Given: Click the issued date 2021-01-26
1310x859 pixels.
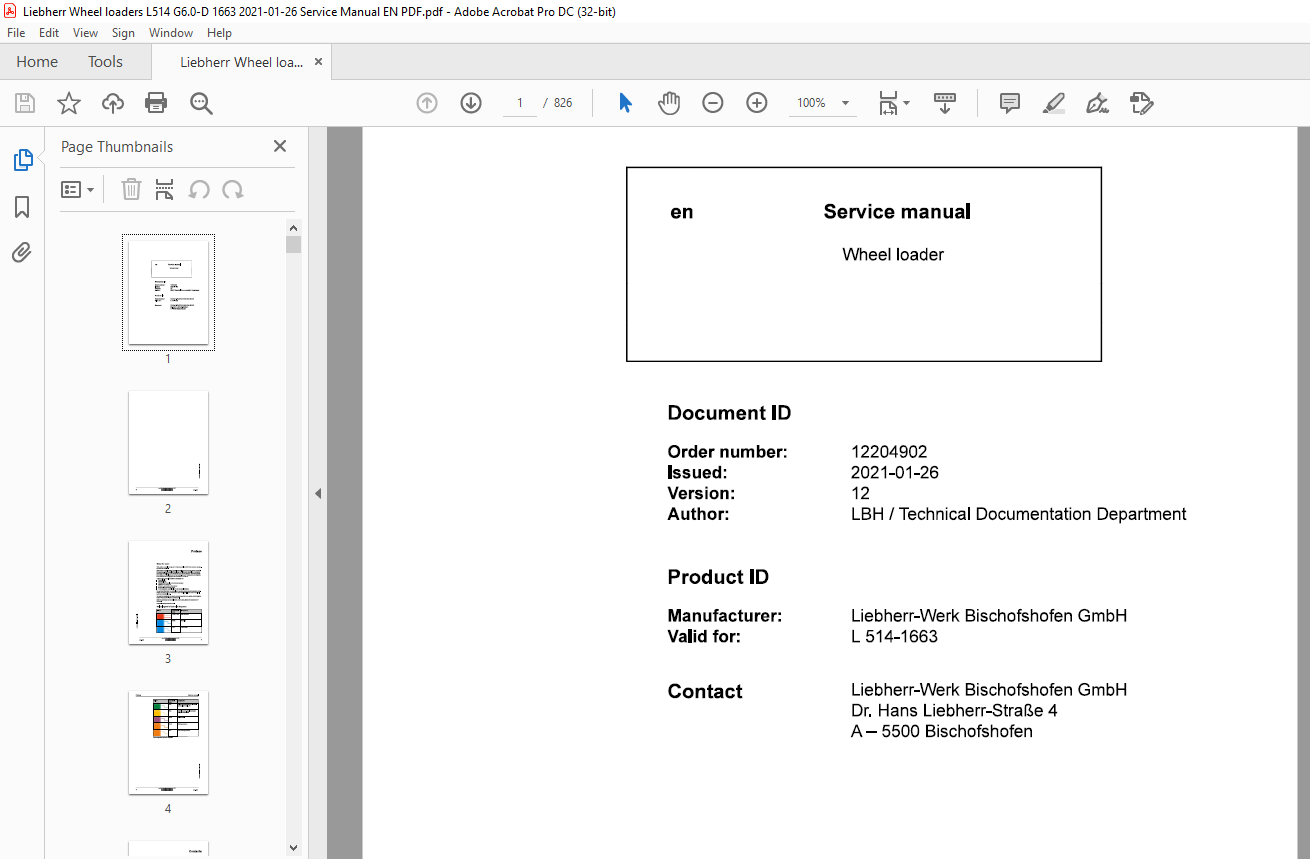Looking at the screenshot, I should click(x=895, y=473).
